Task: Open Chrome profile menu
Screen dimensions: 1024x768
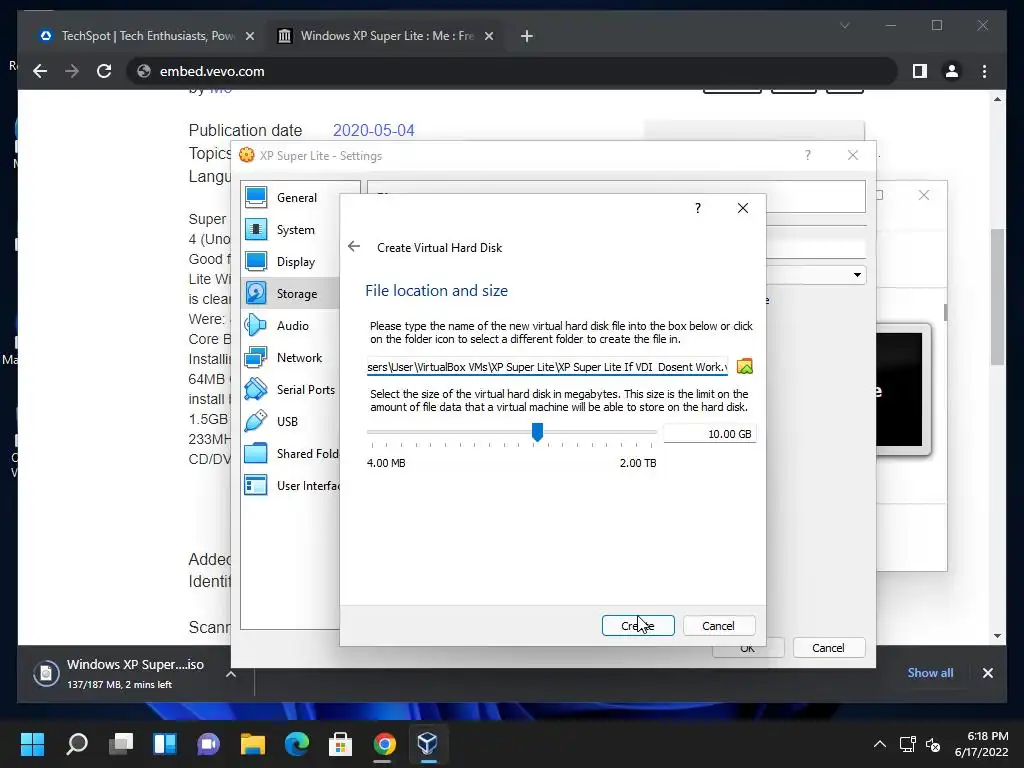Action: [x=952, y=71]
